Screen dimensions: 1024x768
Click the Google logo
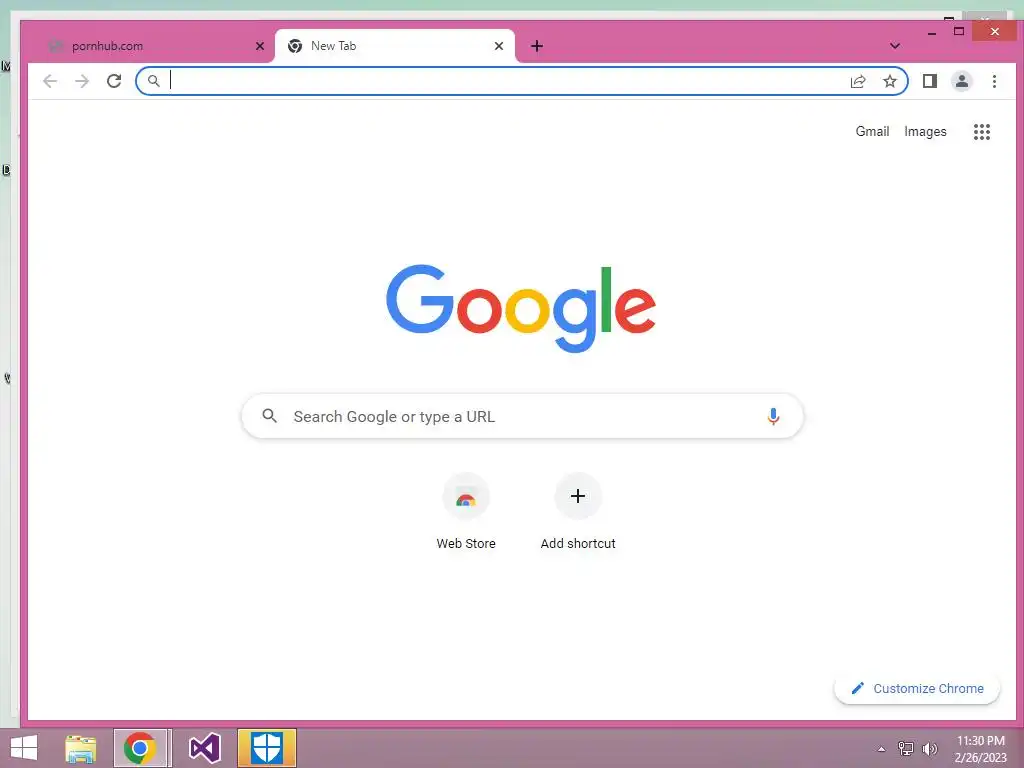tap(520, 308)
